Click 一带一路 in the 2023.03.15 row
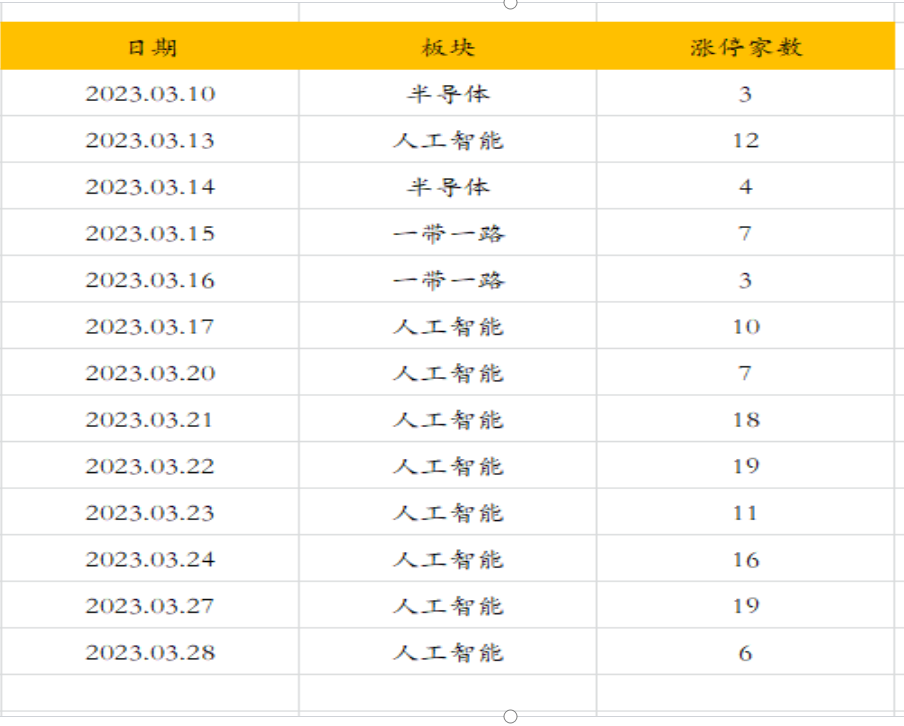The width and height of the screenshot is (904, 726). point(448,233)
